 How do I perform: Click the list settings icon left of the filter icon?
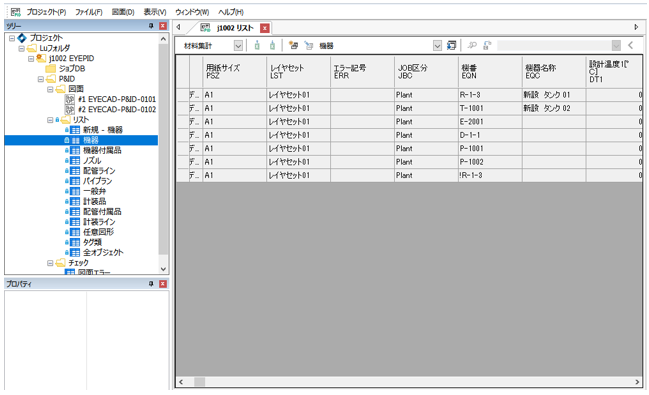click(293, 45)
